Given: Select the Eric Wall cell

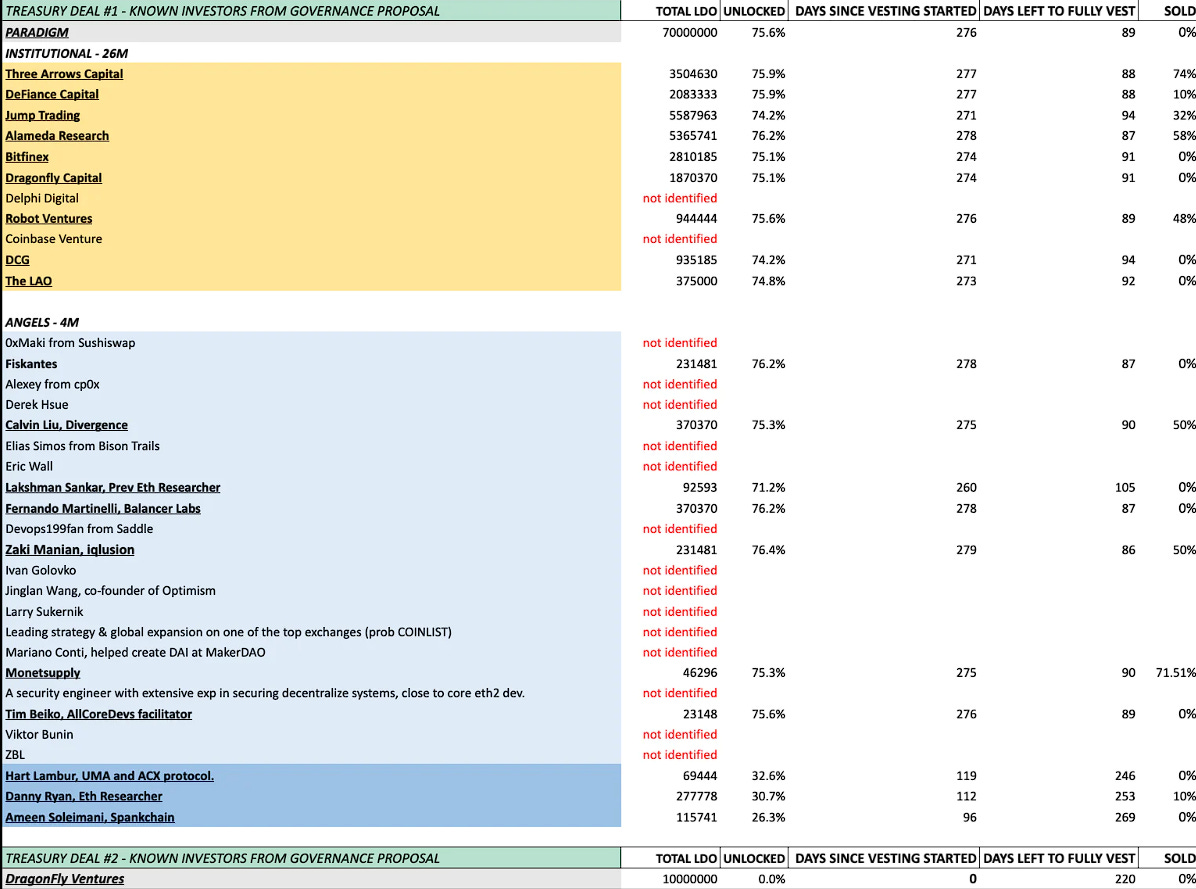Looking at the screenshot, I should (29, 467).
